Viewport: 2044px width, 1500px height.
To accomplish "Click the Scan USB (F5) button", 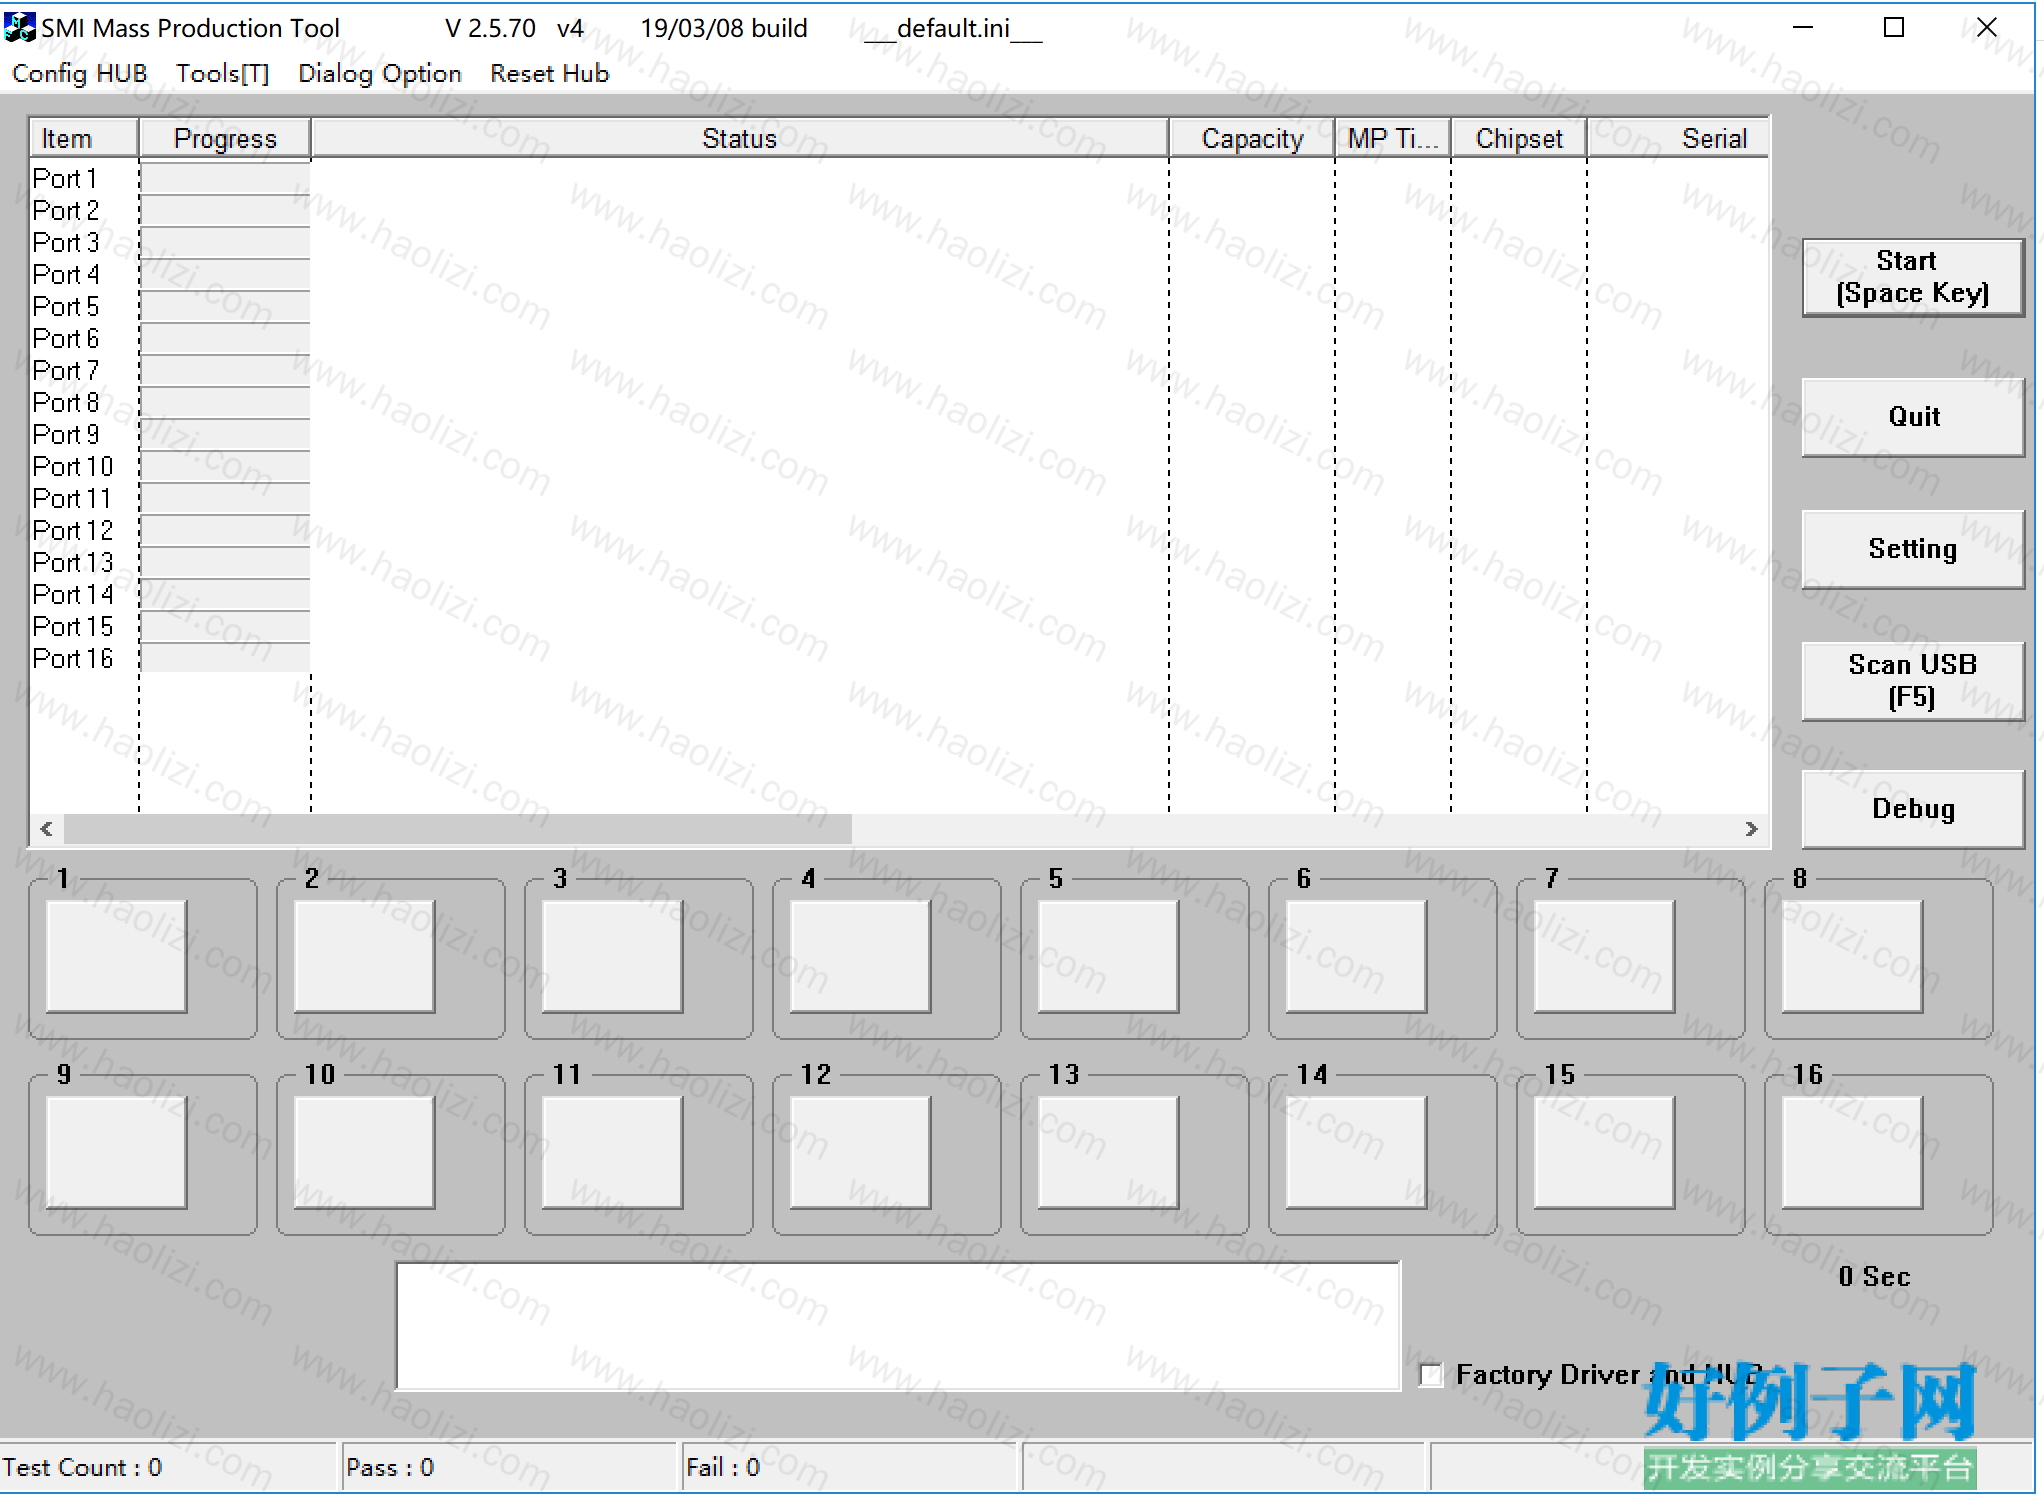I will tap(1913, 680).
